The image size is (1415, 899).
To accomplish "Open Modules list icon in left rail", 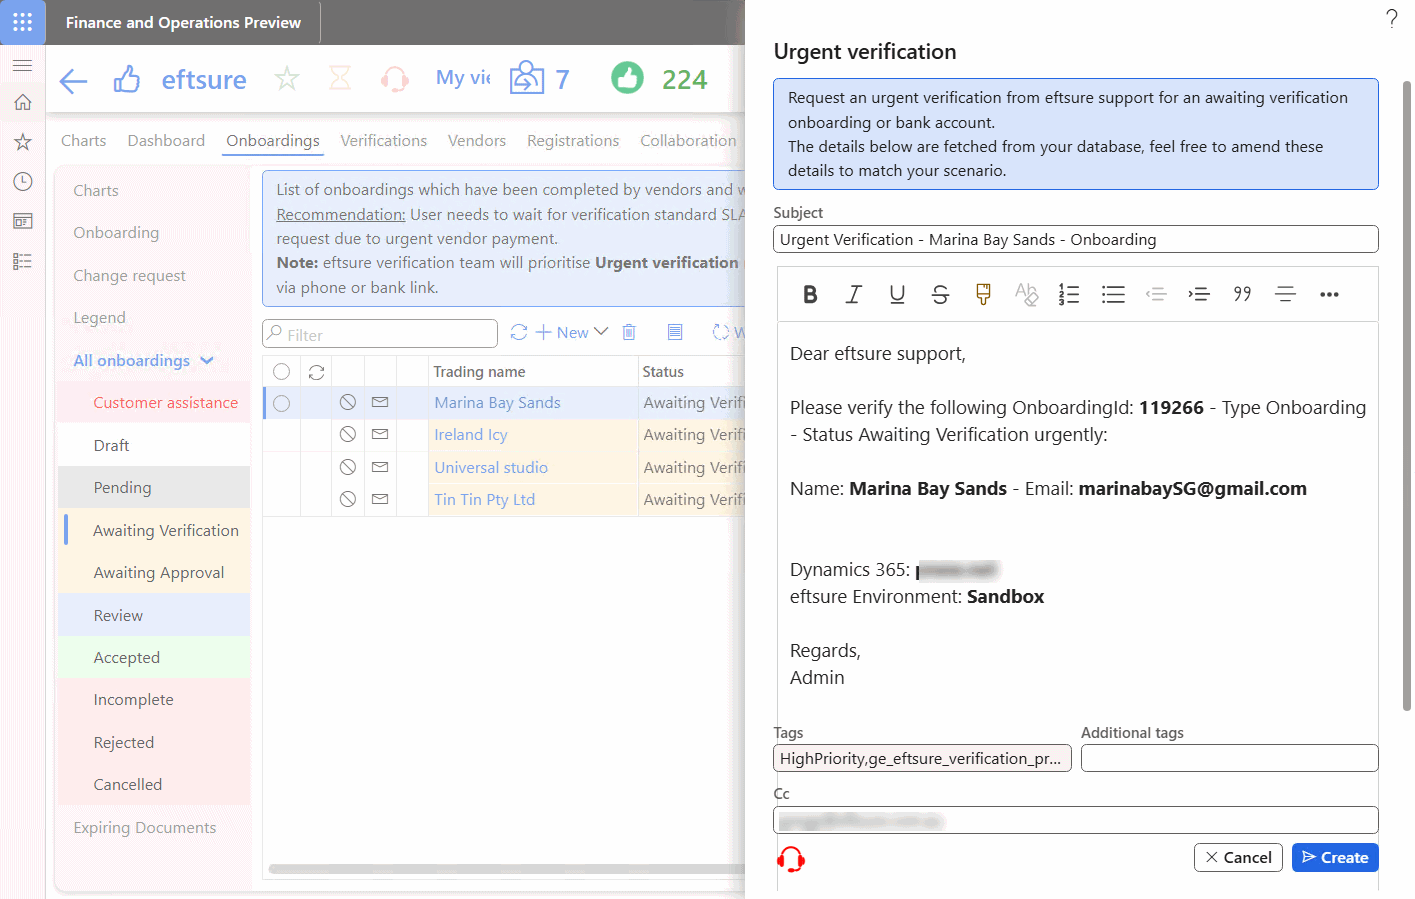I will pos(22,261).
